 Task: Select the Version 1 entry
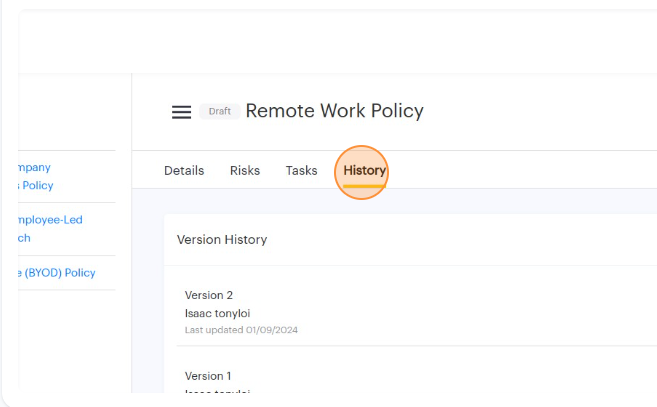208,376
